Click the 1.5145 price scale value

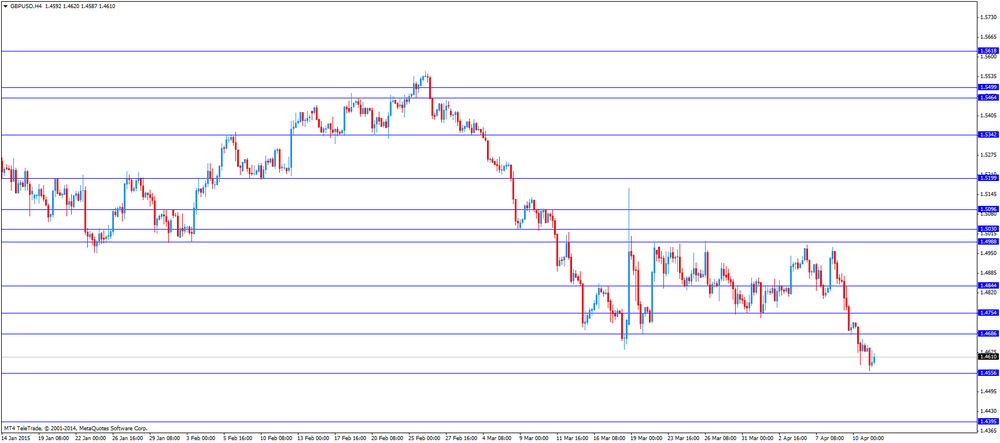pyautogui.click(x=987, y=194)
